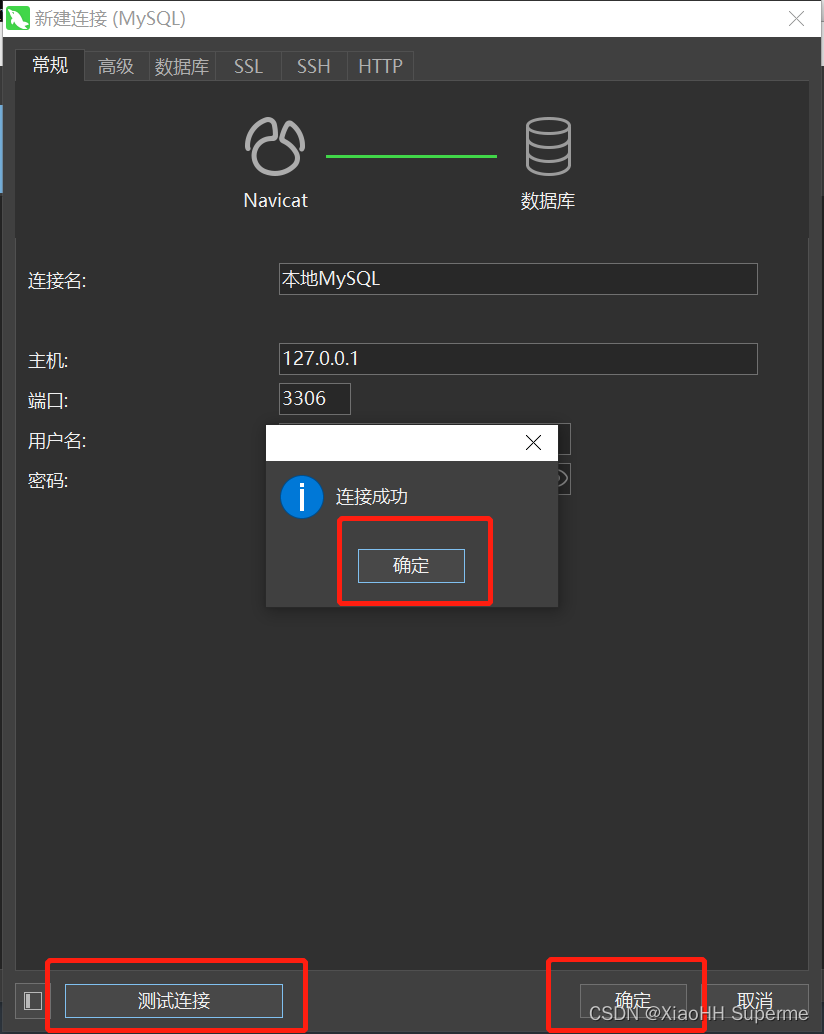
Task: Click the 连接成功 message text
Action: click(x=372, y=497)
